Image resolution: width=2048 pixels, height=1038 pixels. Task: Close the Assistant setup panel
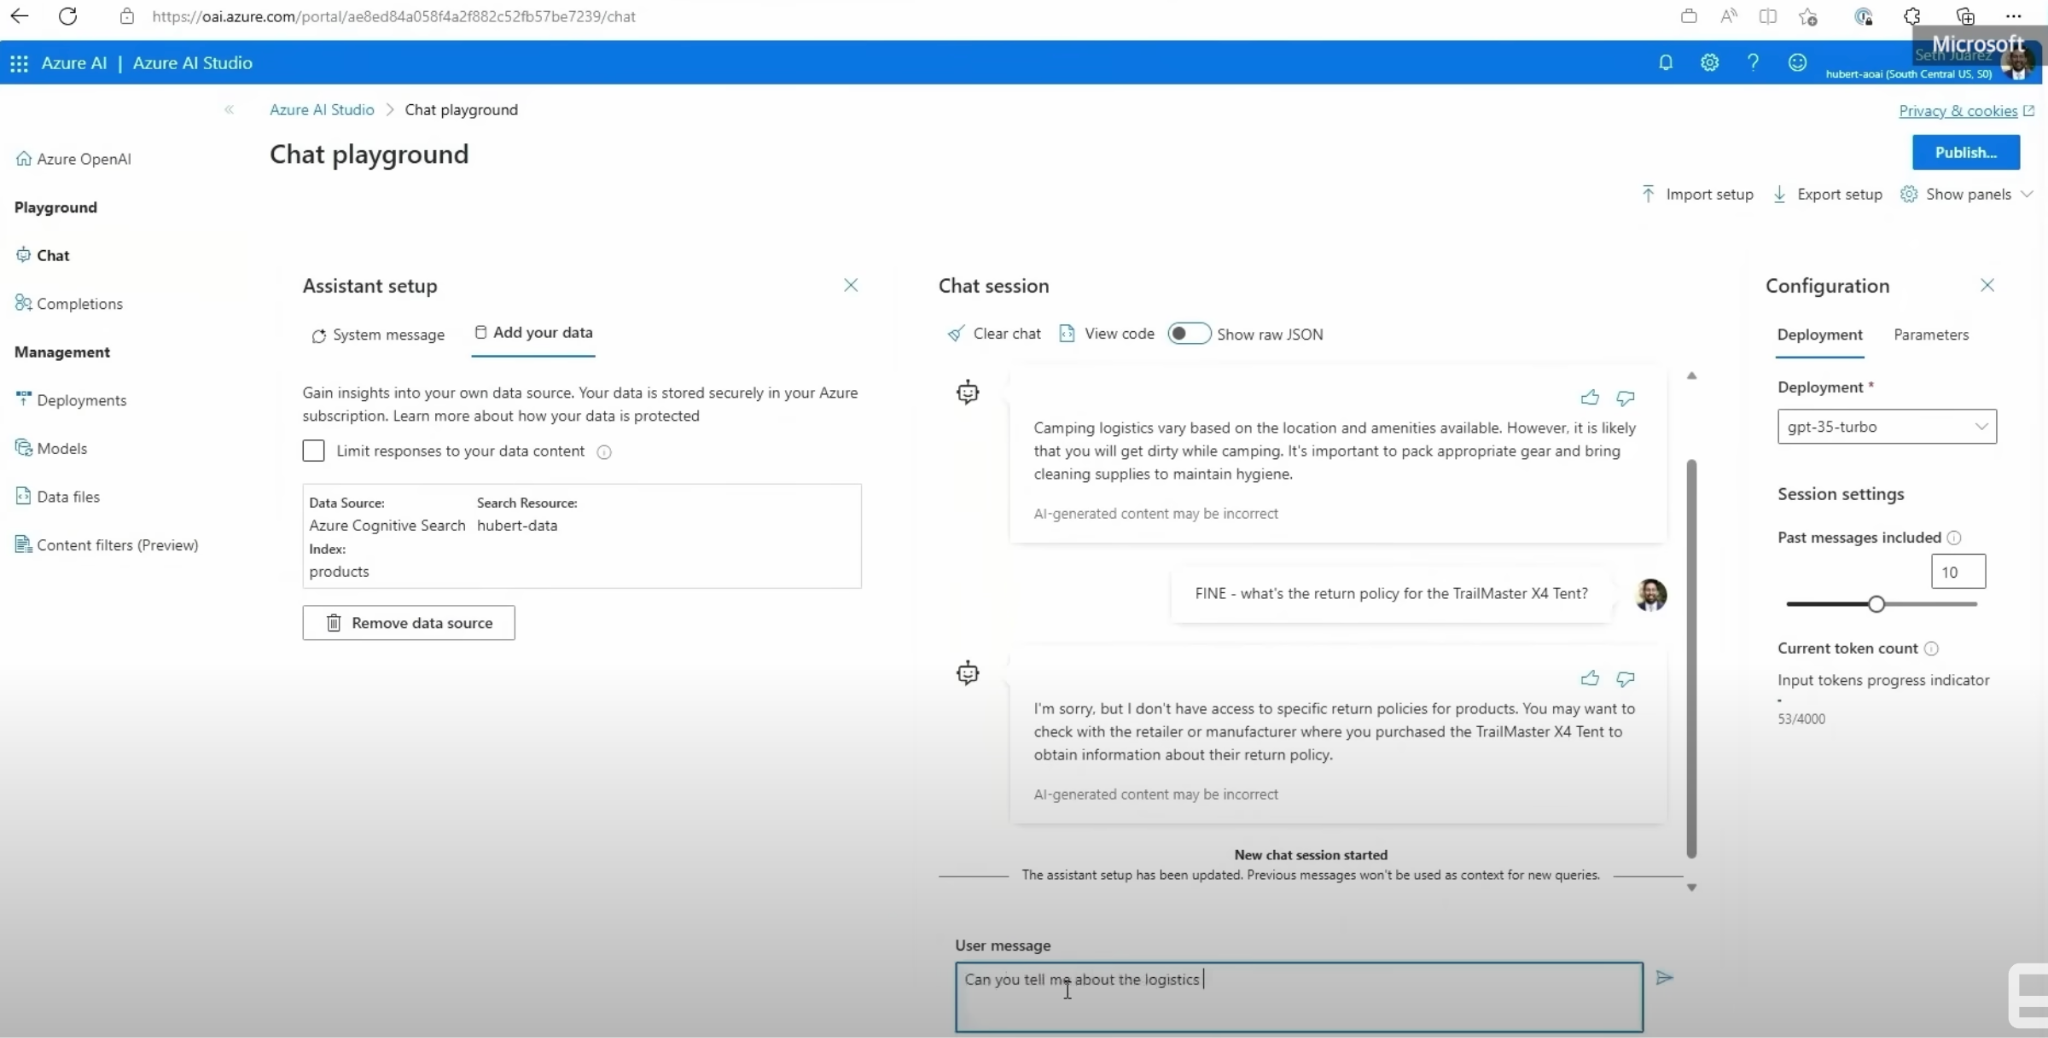[851, 286]
